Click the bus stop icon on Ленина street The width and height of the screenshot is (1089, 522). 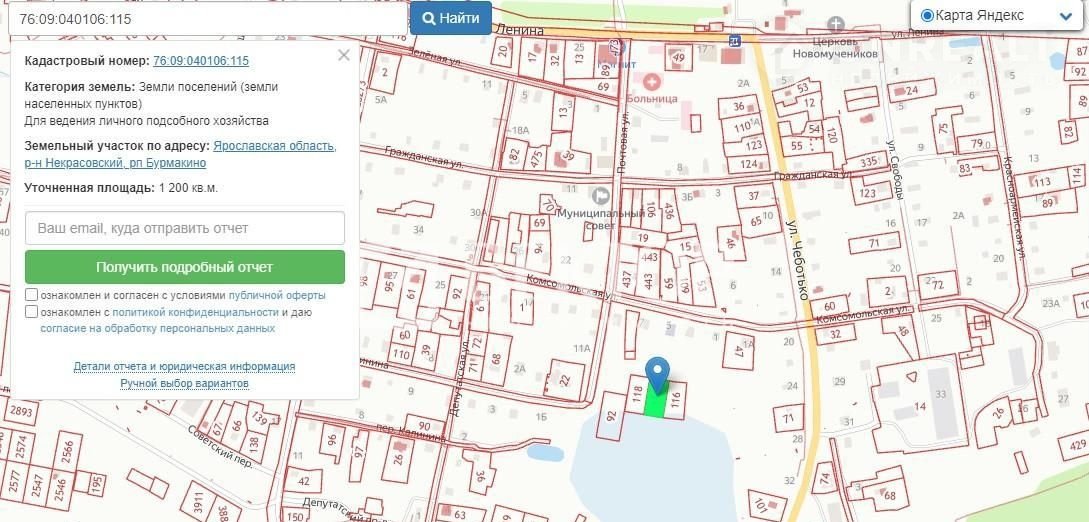[735, 41]
